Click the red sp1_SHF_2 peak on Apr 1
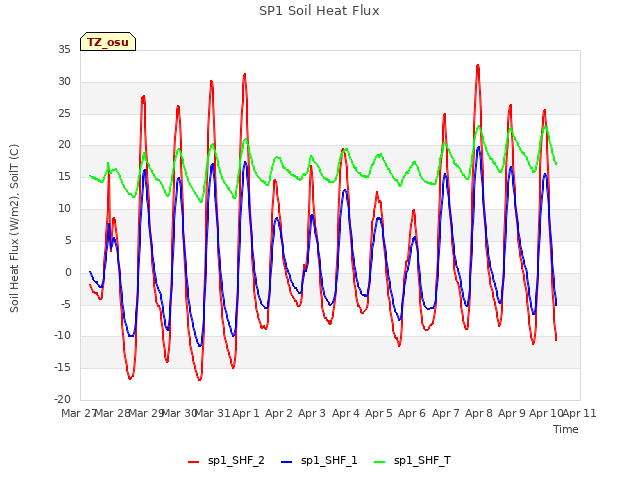Screen dimensions: 640x480 click(x=245, y=74)
